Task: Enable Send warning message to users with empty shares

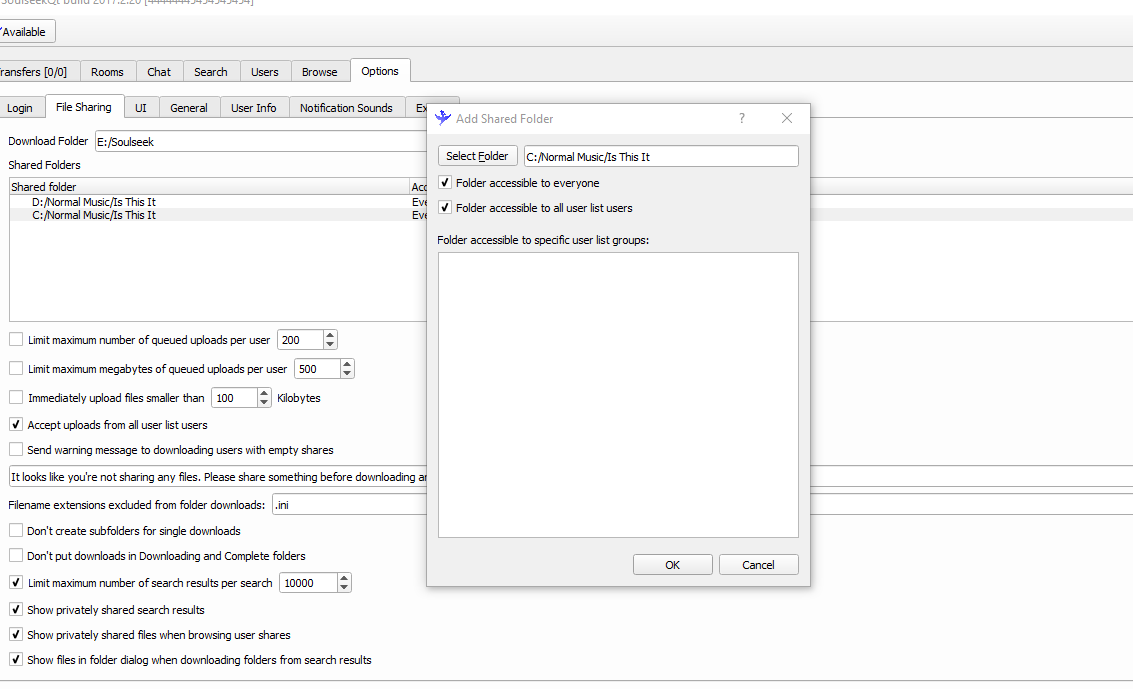Action: click(16, 449)
